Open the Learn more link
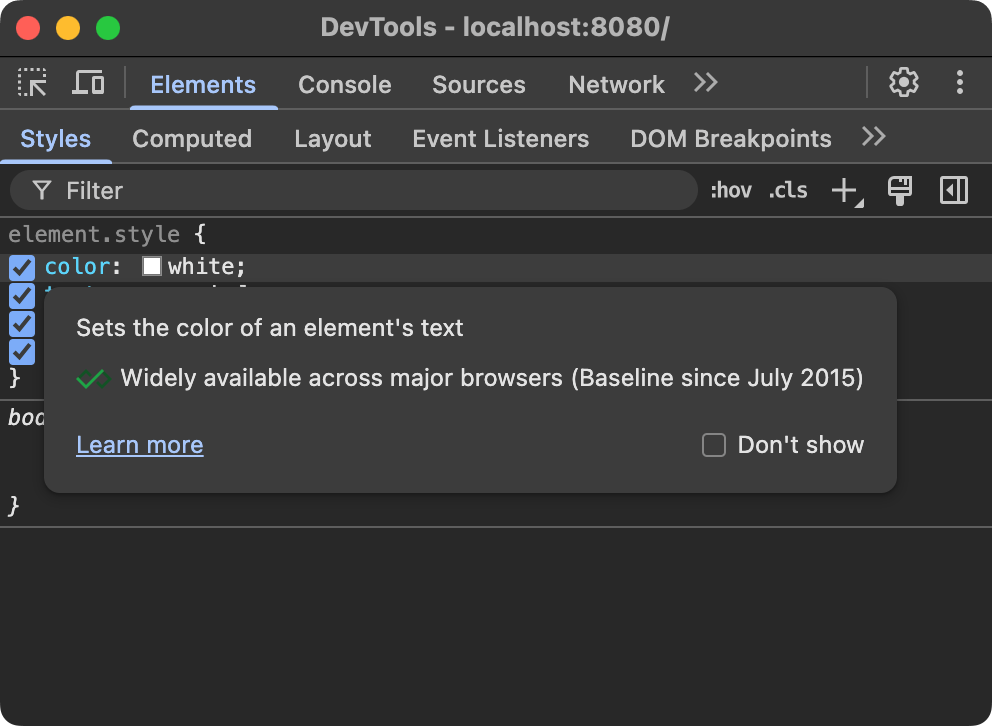992x726 pixels. 139,445
